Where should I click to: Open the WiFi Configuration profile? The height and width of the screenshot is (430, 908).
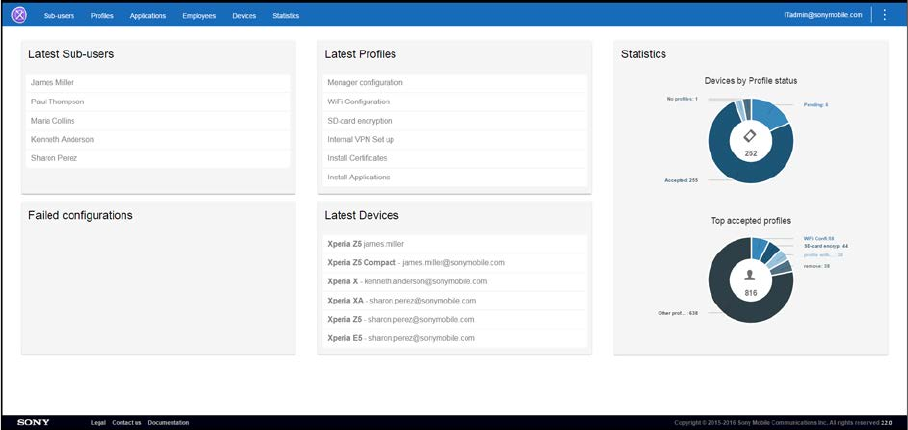tap(455, 102)
